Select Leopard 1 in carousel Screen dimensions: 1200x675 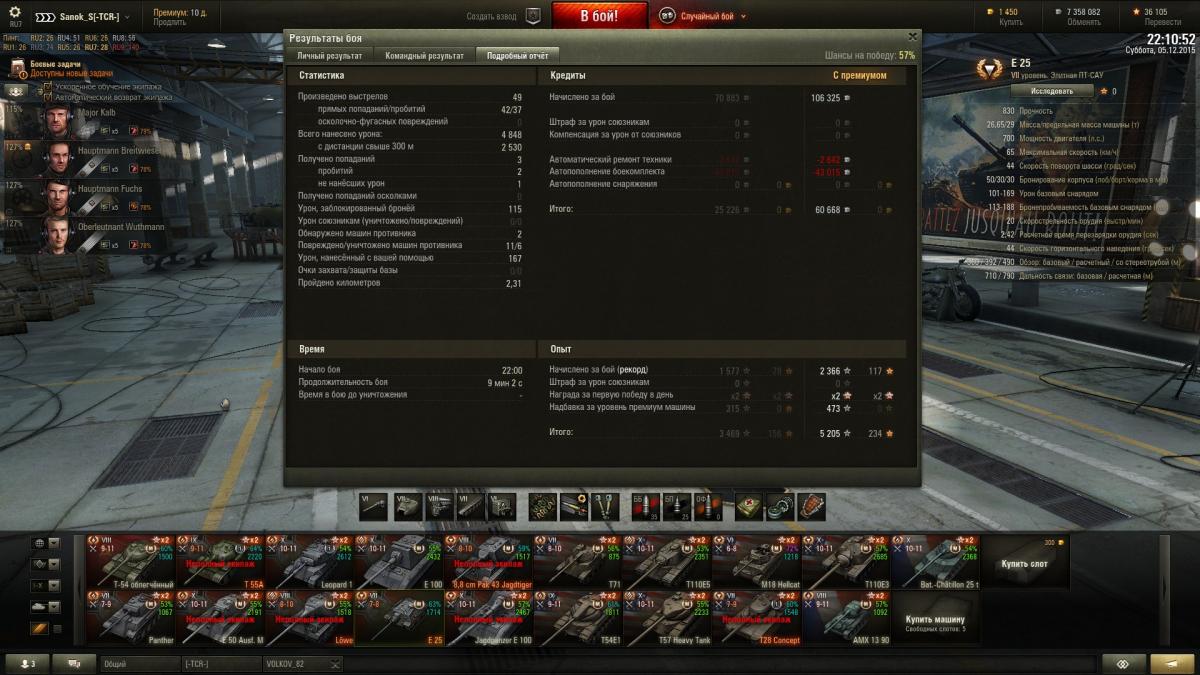click(310, 562)
